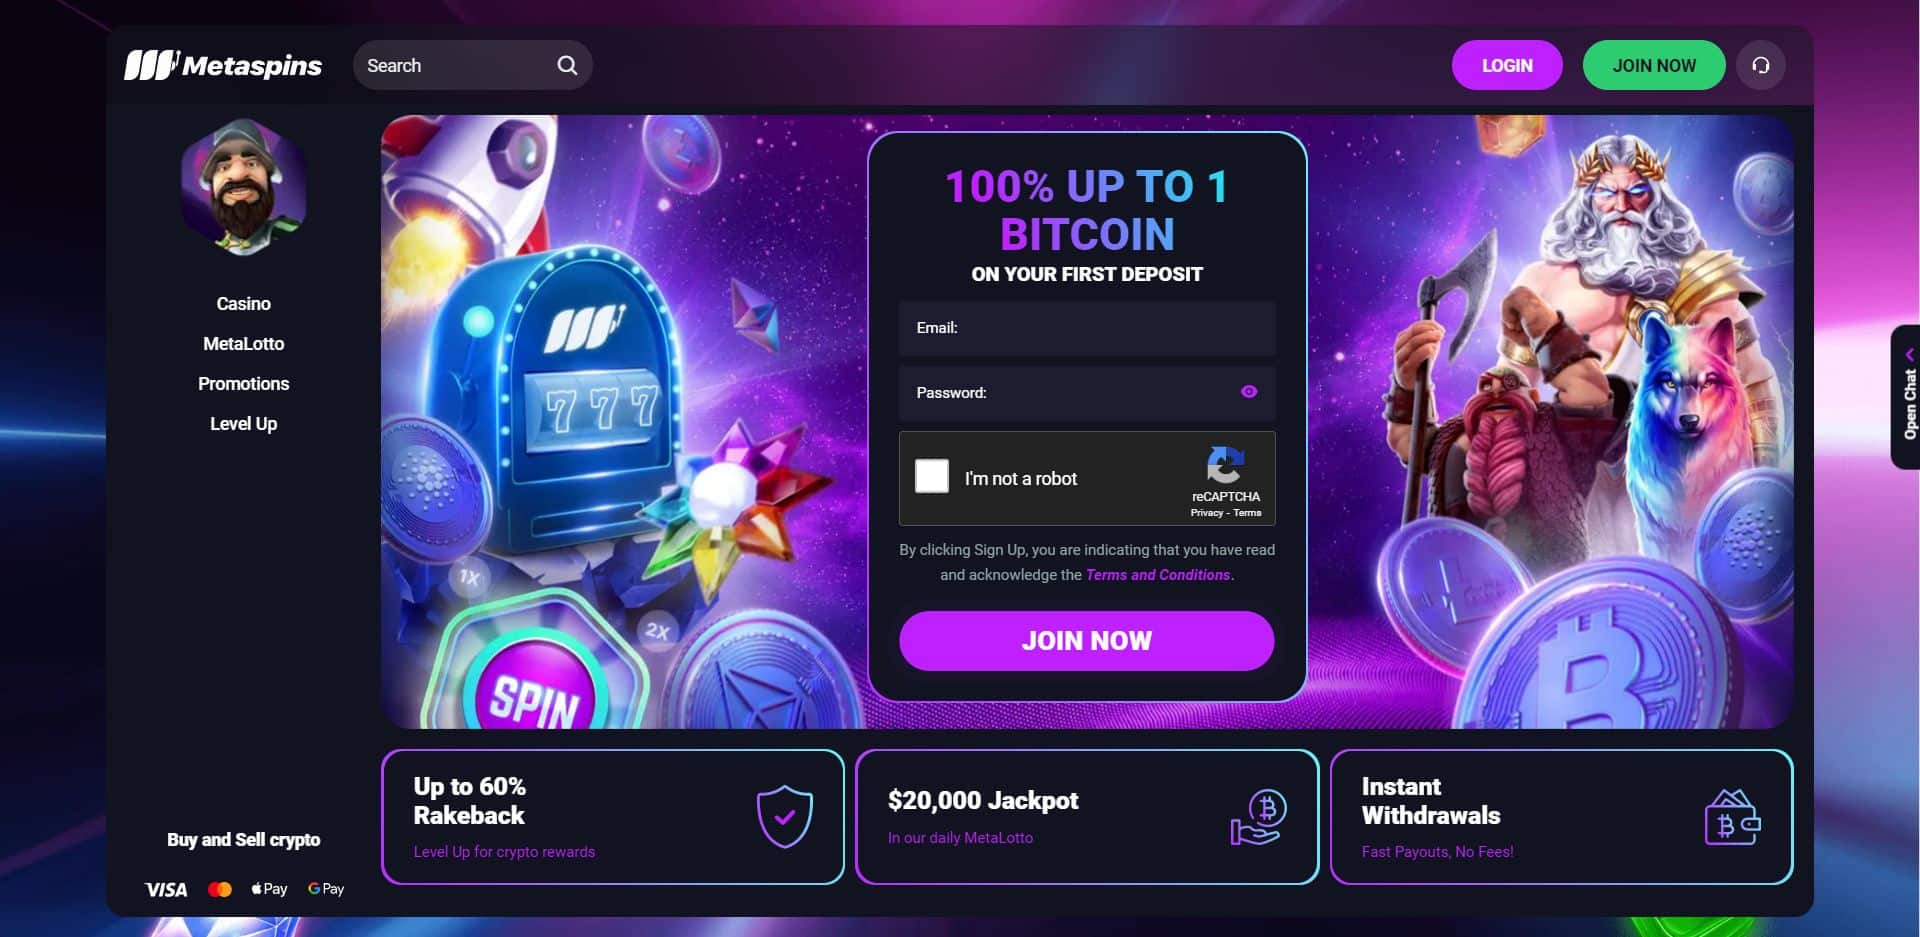Click the Google Pay icon
Viewport: 1920px width, 937px height.
(326, 888)
